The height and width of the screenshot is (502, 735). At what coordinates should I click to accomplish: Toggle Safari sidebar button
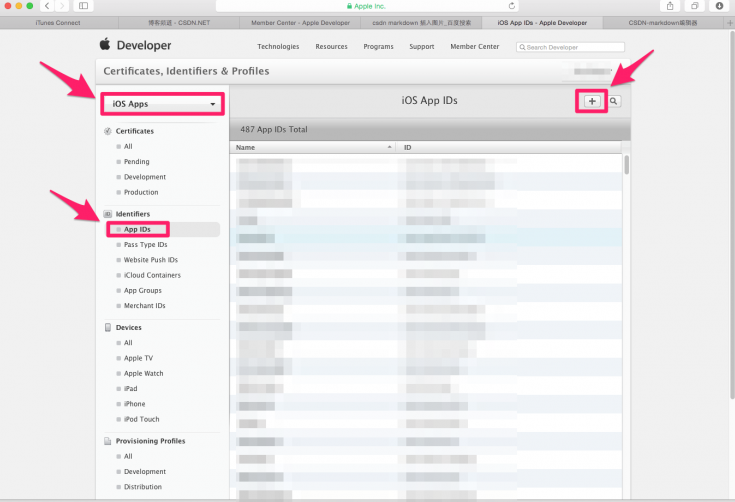pos(83,6)
